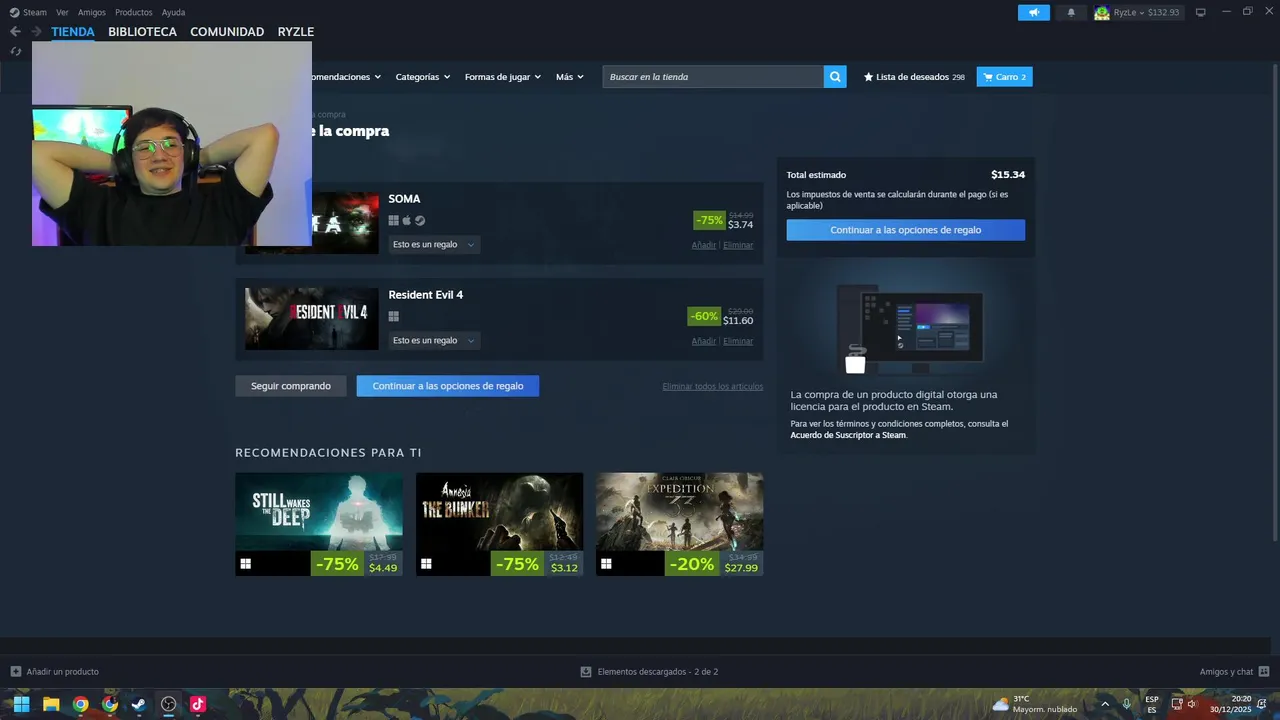The width and height of the screenshot is (1280, 720).
Task: Click the microphone tray icon
Action: click(x=1127, y=704)
